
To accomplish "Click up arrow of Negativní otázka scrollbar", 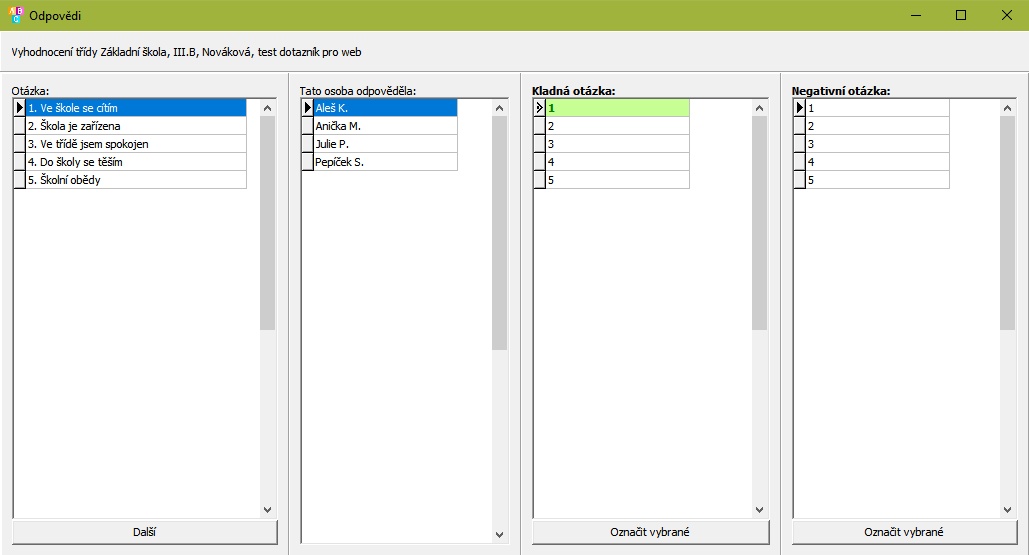I will (1007, 108).
